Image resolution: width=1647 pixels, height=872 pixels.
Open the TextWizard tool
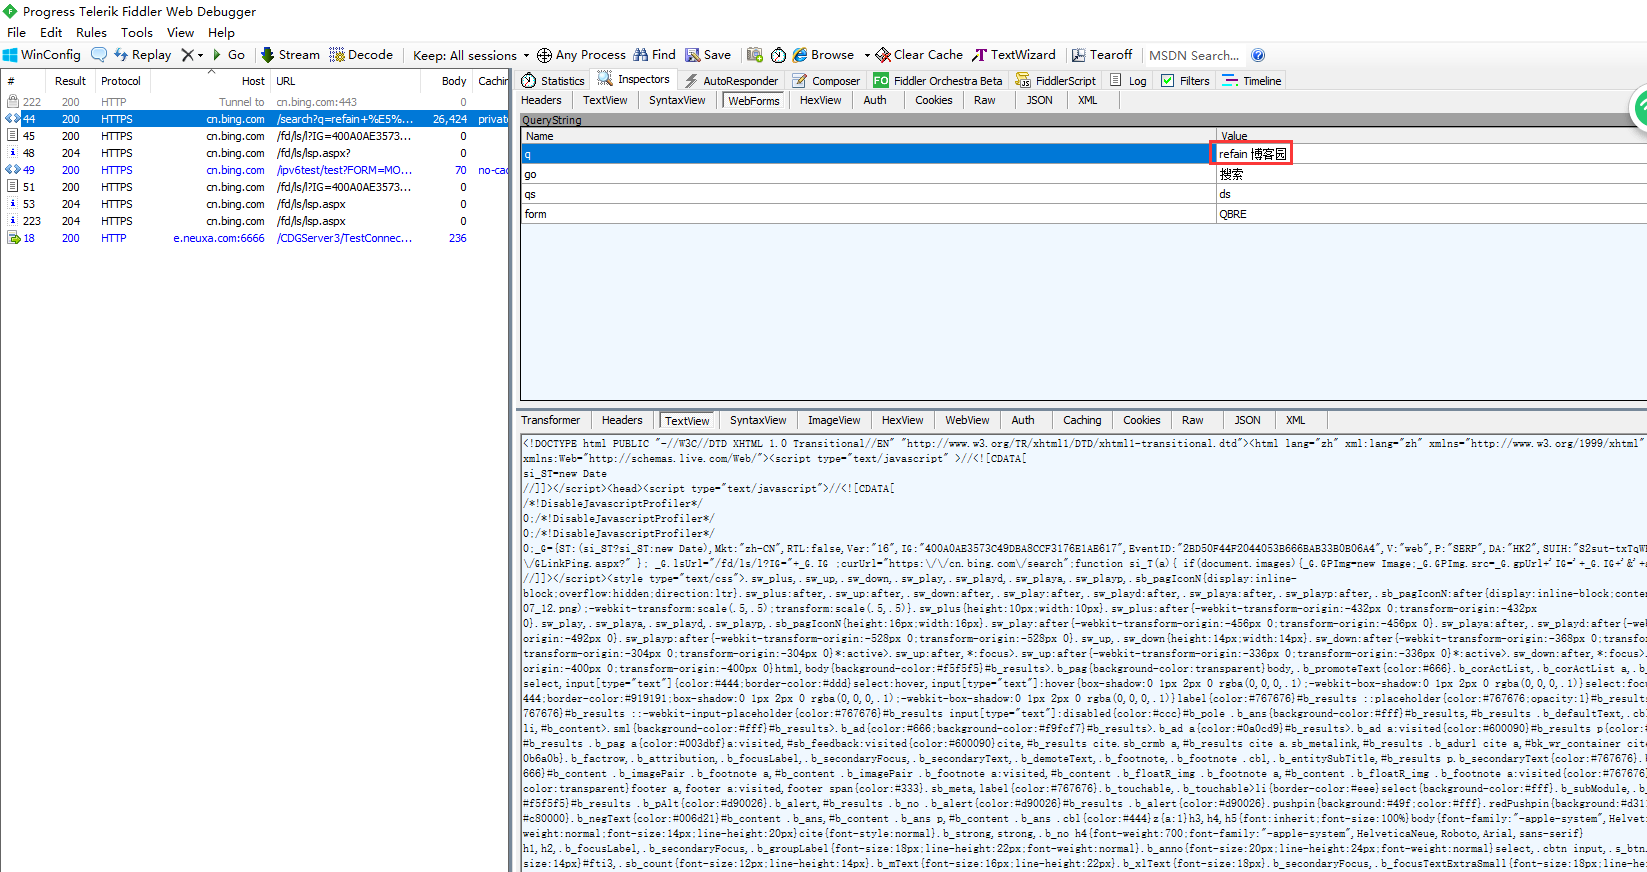pos(1014,55)
